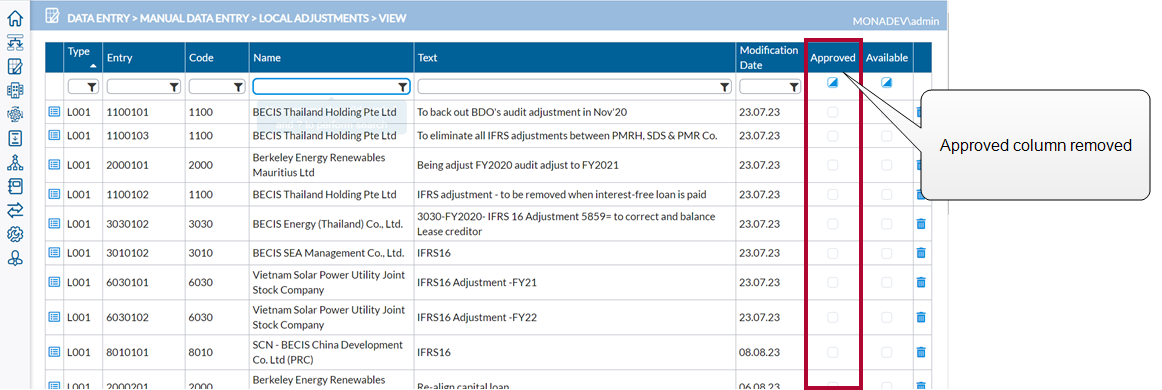Viewport: 1162px width, 390px height.
Task: Click the data entry icon in breadcrumb bar
Action: click(x=52, y=16)
